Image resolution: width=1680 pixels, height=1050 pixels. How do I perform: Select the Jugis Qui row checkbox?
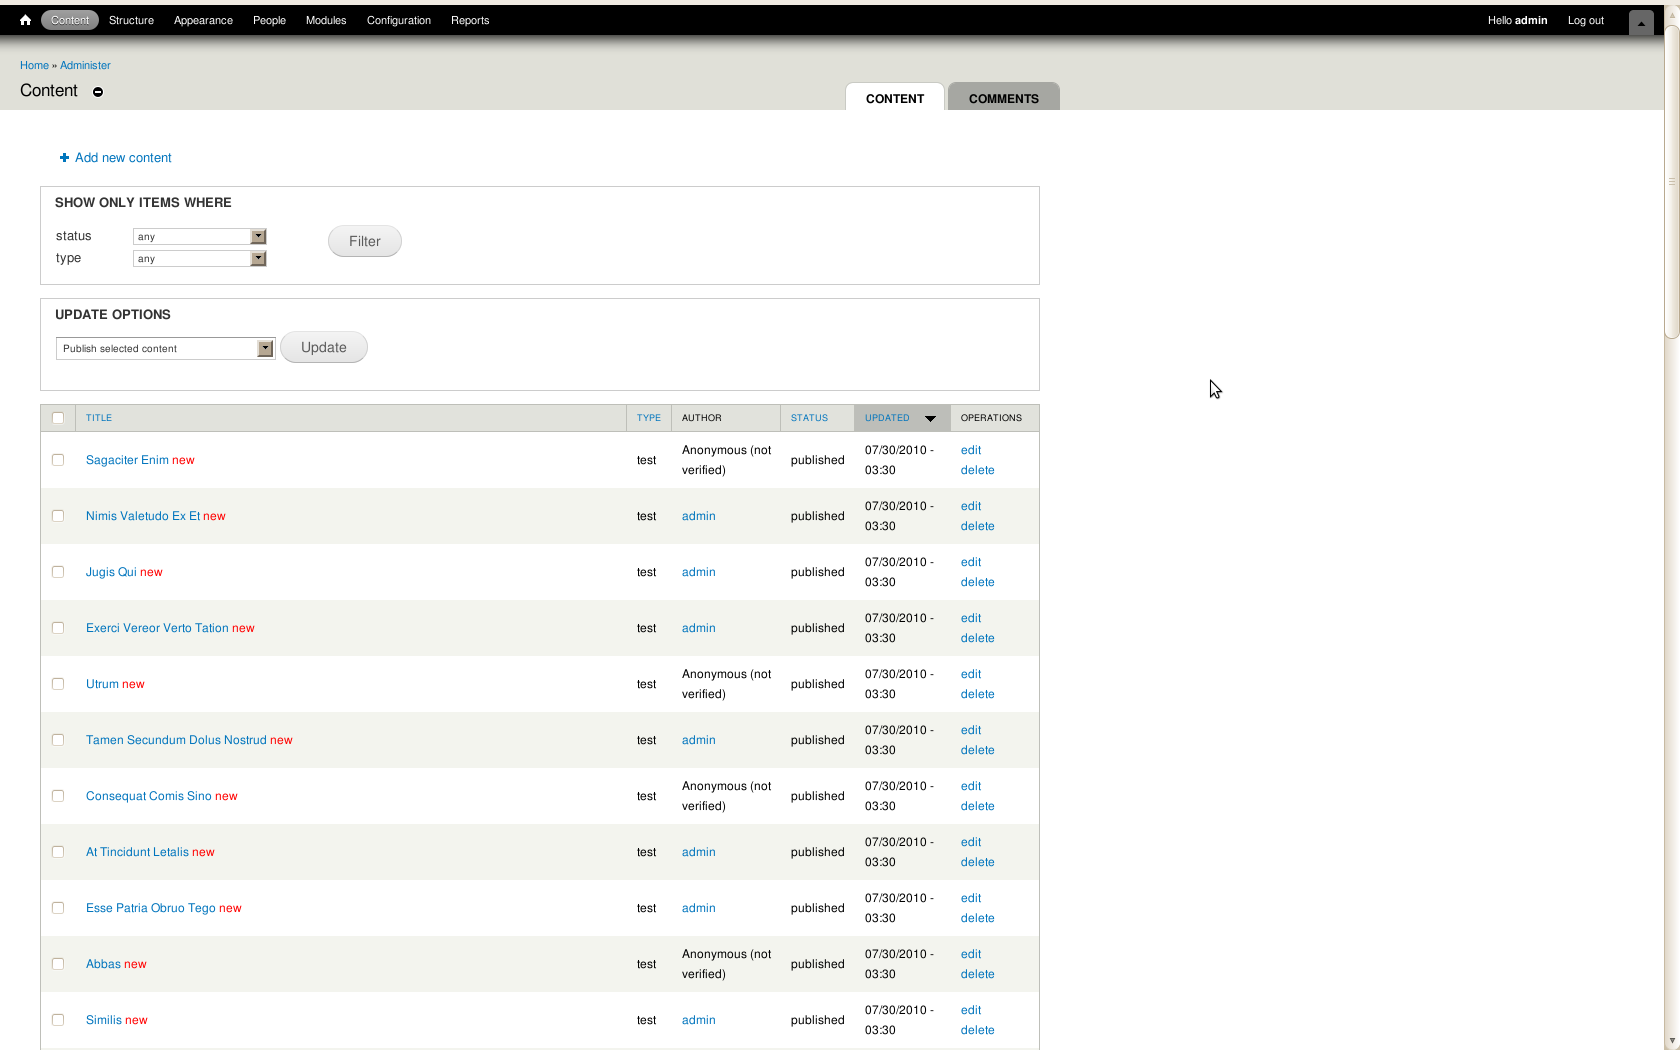click(58, 572)
